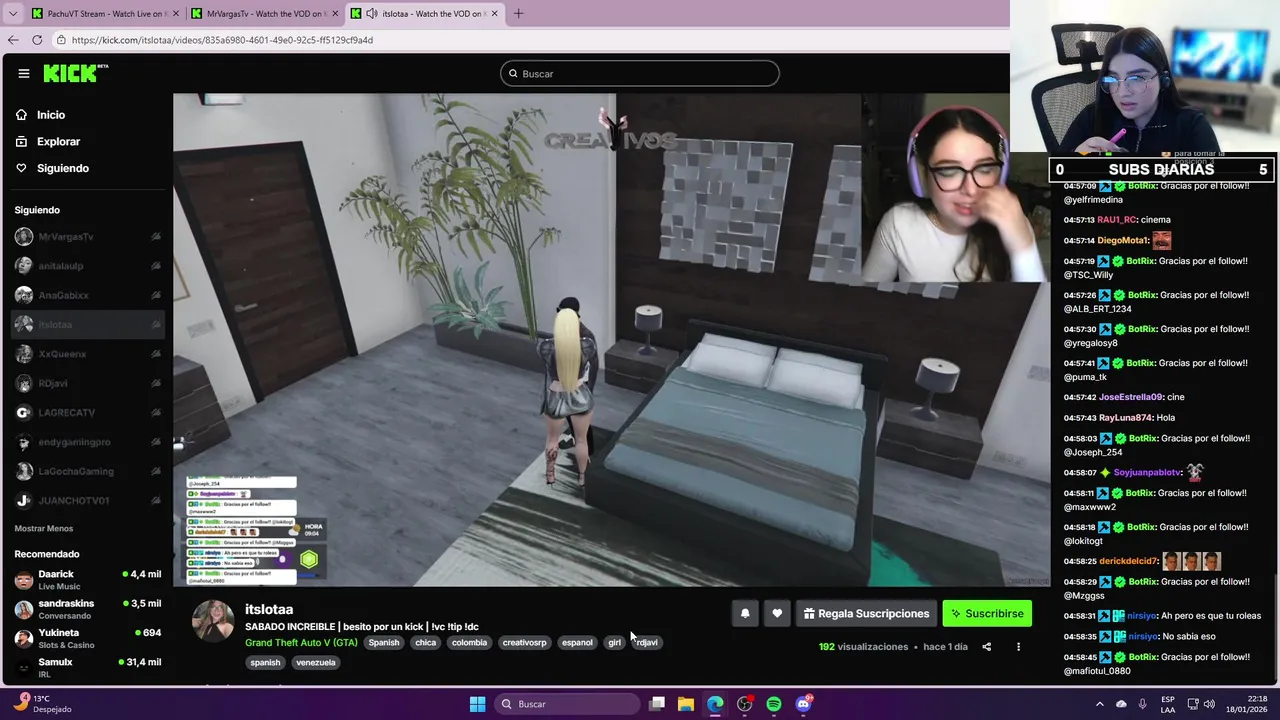The height and width of the screenshot is (720, 1280).
Task: Open Spotify from the taskbar
Action: point(774,704)
